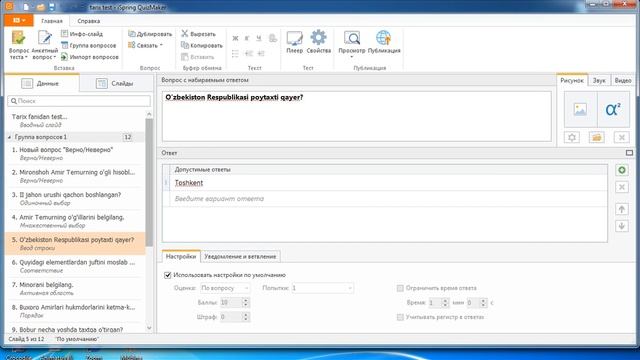Duplicate question with Дублировать
This screenshot has height=360, width=640.
(150, 34)
